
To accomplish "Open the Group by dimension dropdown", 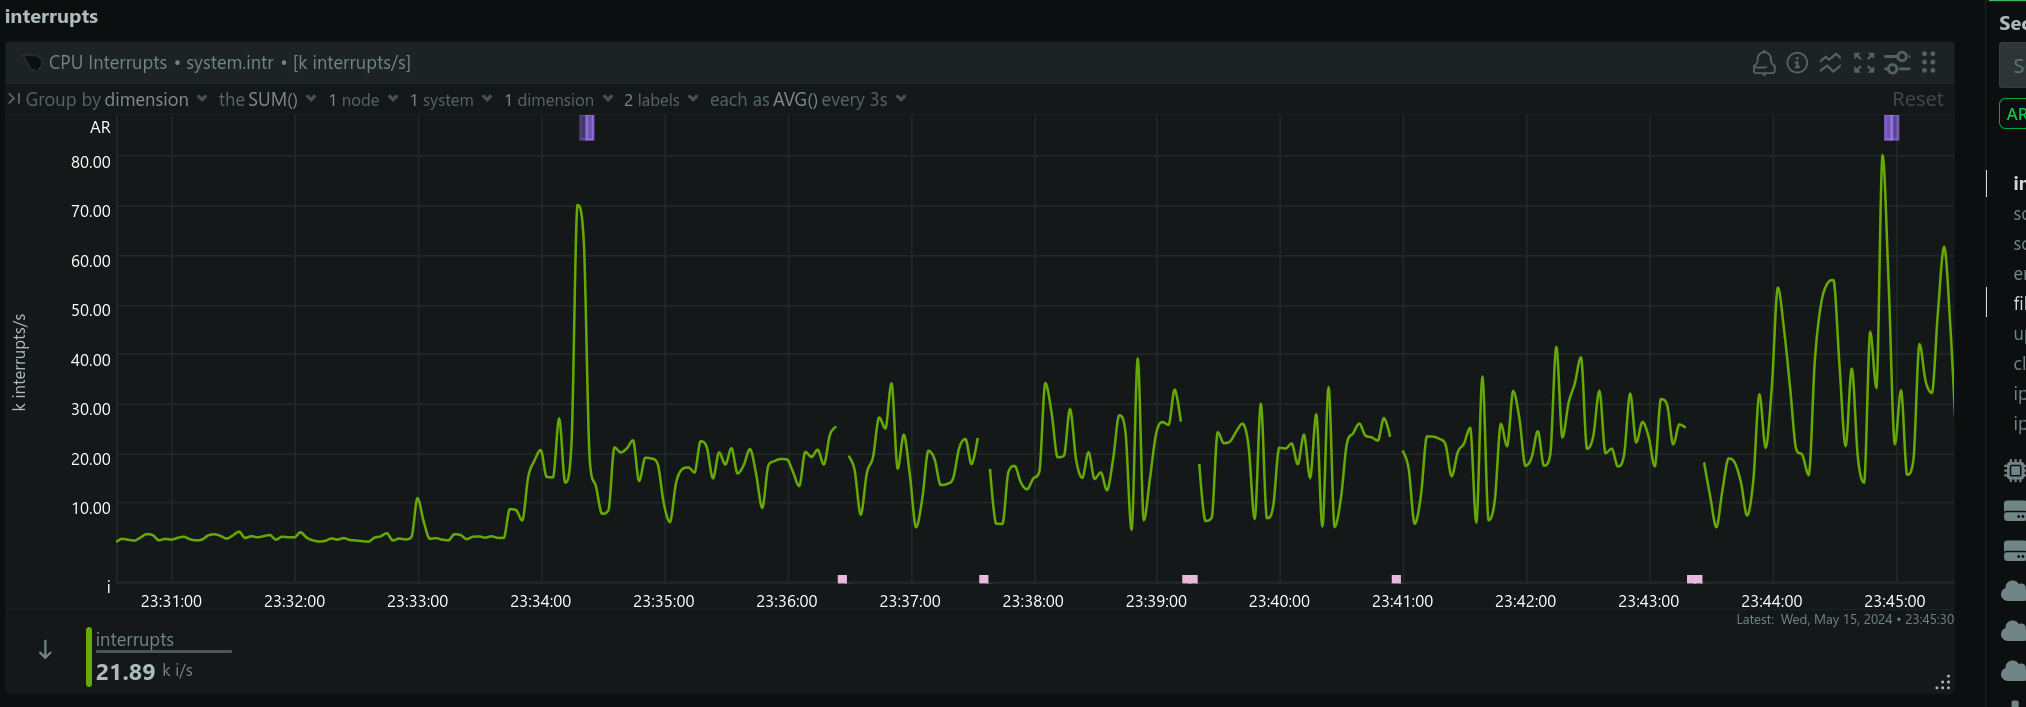I will tap(116, 100).
